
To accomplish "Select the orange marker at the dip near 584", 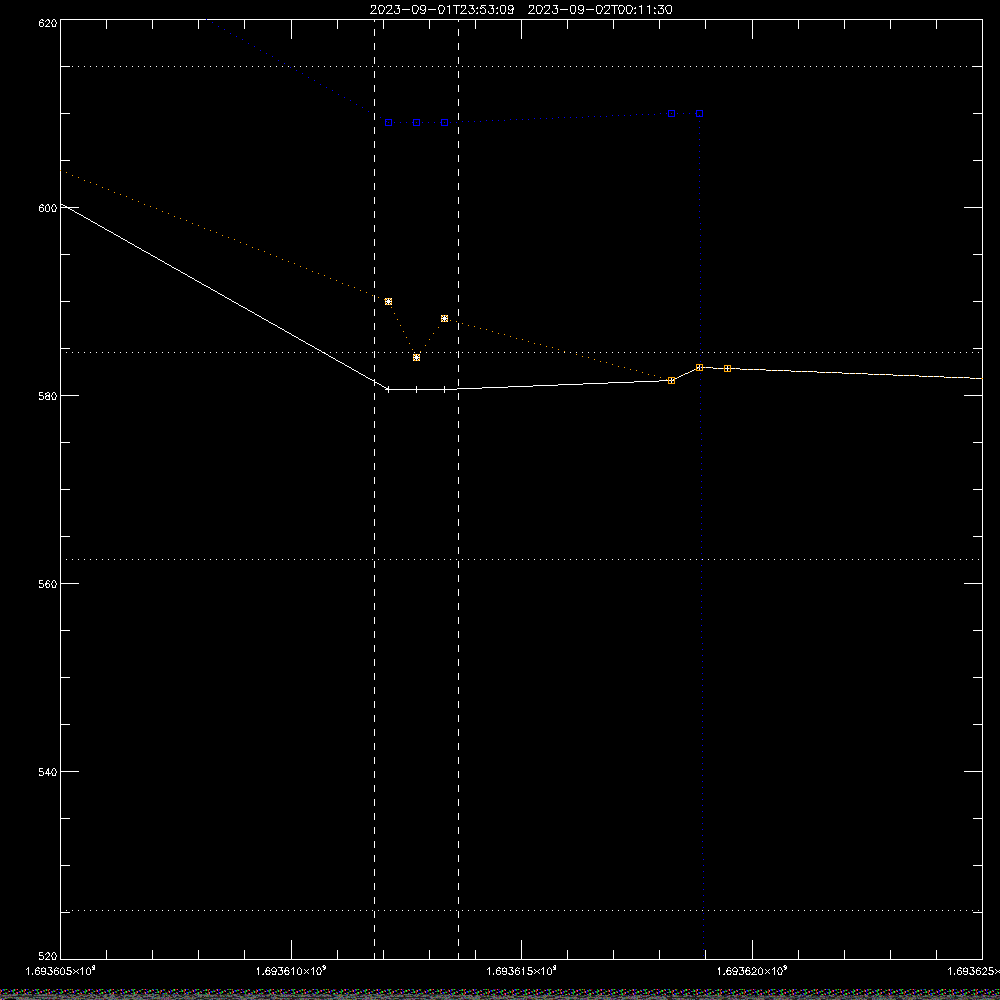I will point(416,358).
